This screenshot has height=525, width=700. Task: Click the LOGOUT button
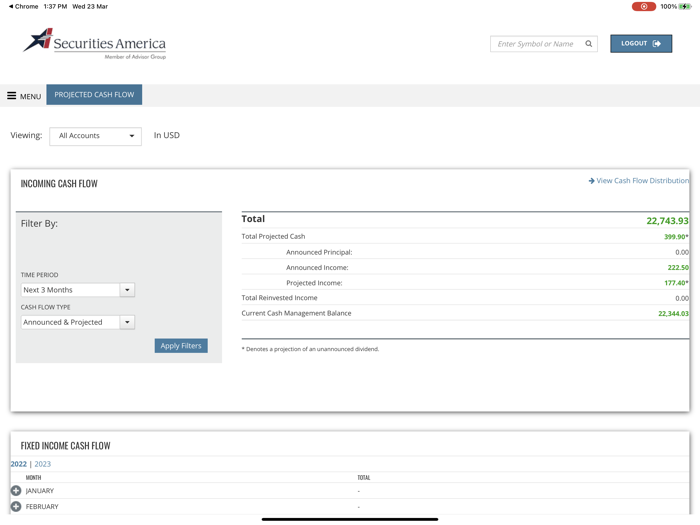tap(641, 44)
